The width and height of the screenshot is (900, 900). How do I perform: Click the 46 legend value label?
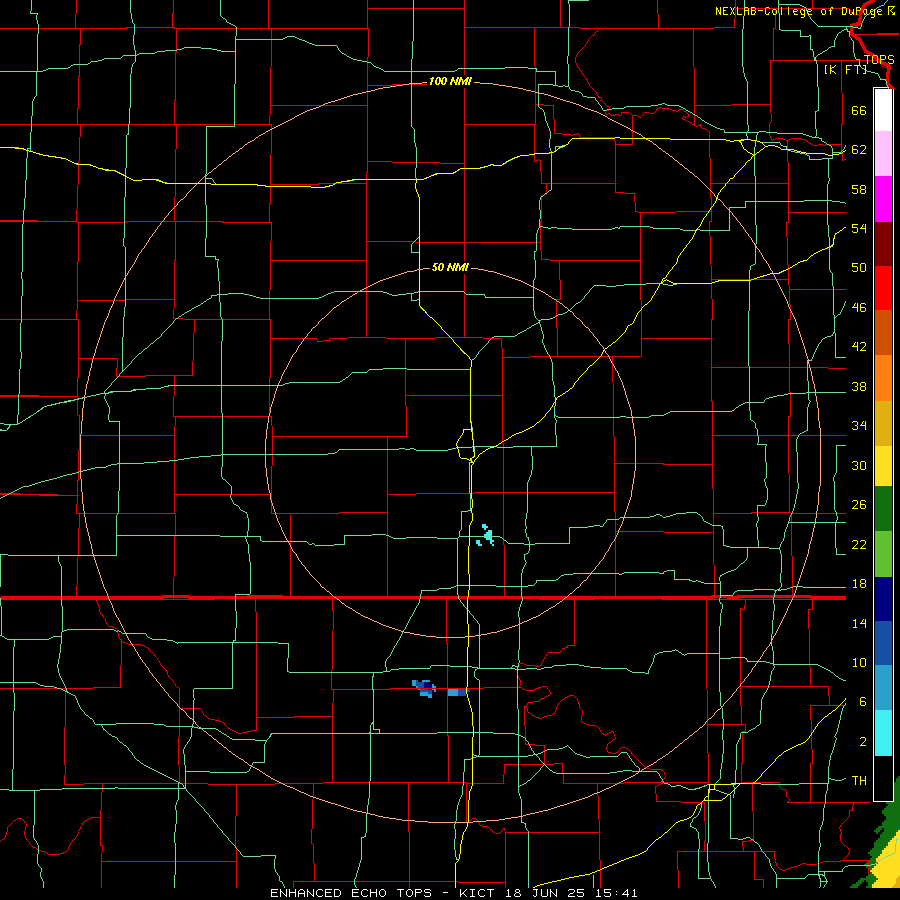[x=859, y=308]
